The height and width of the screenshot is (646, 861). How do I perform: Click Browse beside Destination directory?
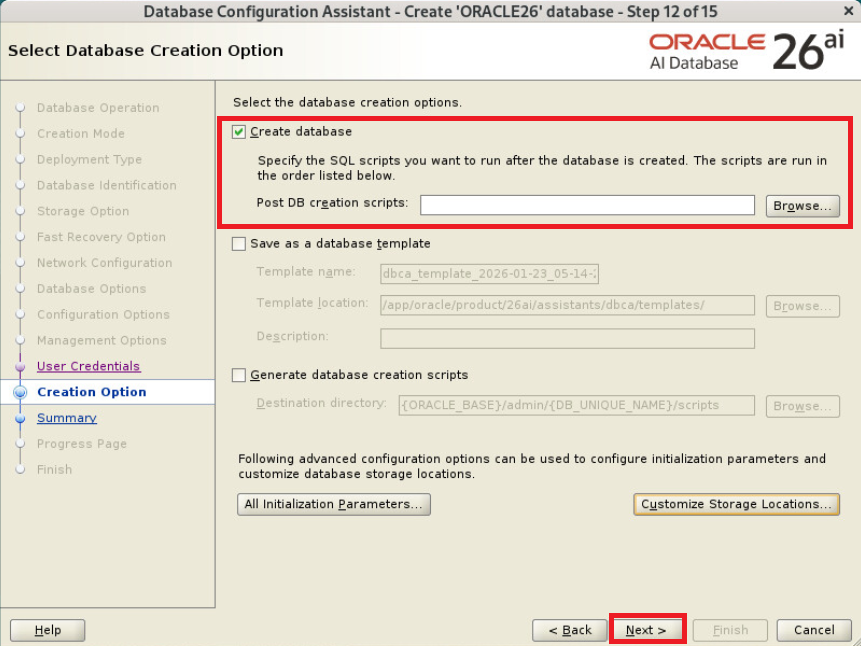802,406
